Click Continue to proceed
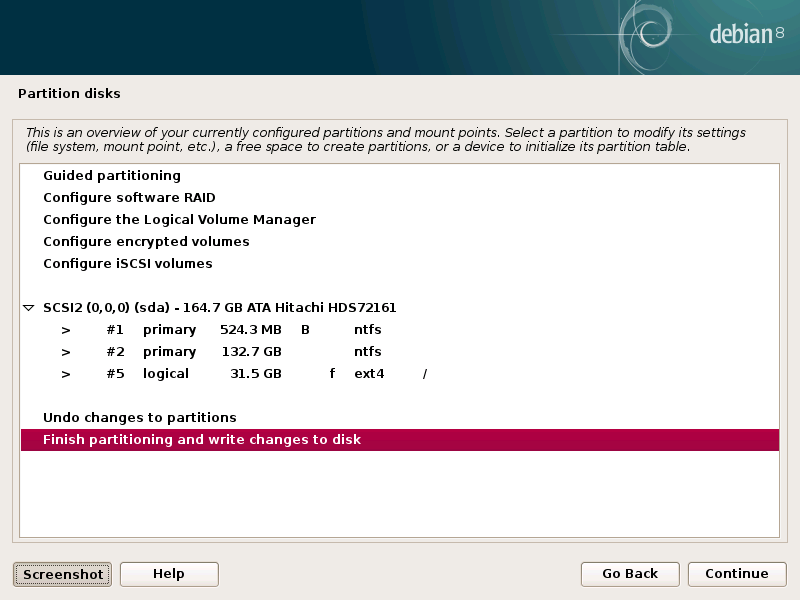 737,574
